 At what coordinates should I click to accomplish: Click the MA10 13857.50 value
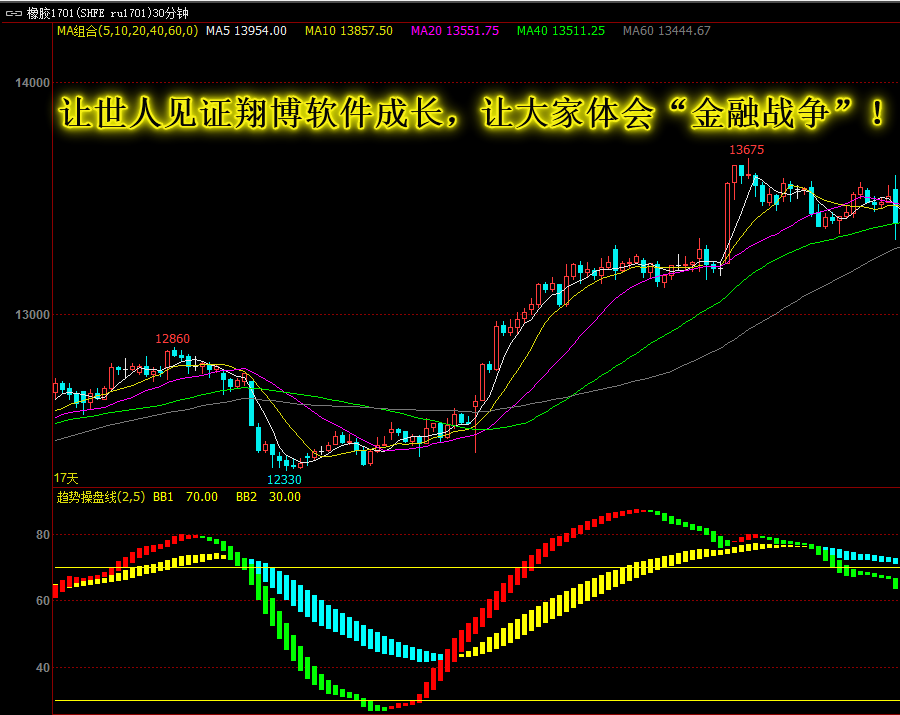point(349,31)
